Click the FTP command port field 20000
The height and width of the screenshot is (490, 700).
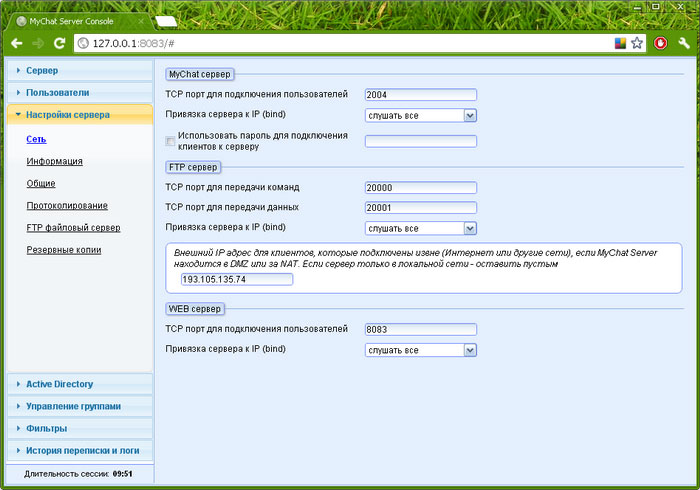point(421,188)
